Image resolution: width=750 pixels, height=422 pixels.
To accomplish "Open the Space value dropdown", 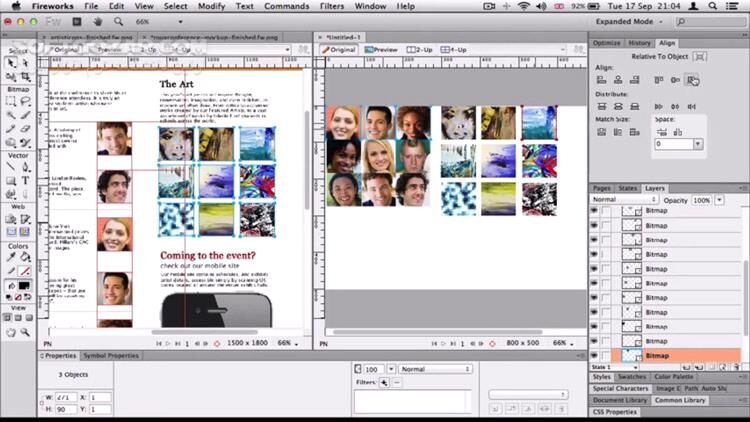I will 697,144.
